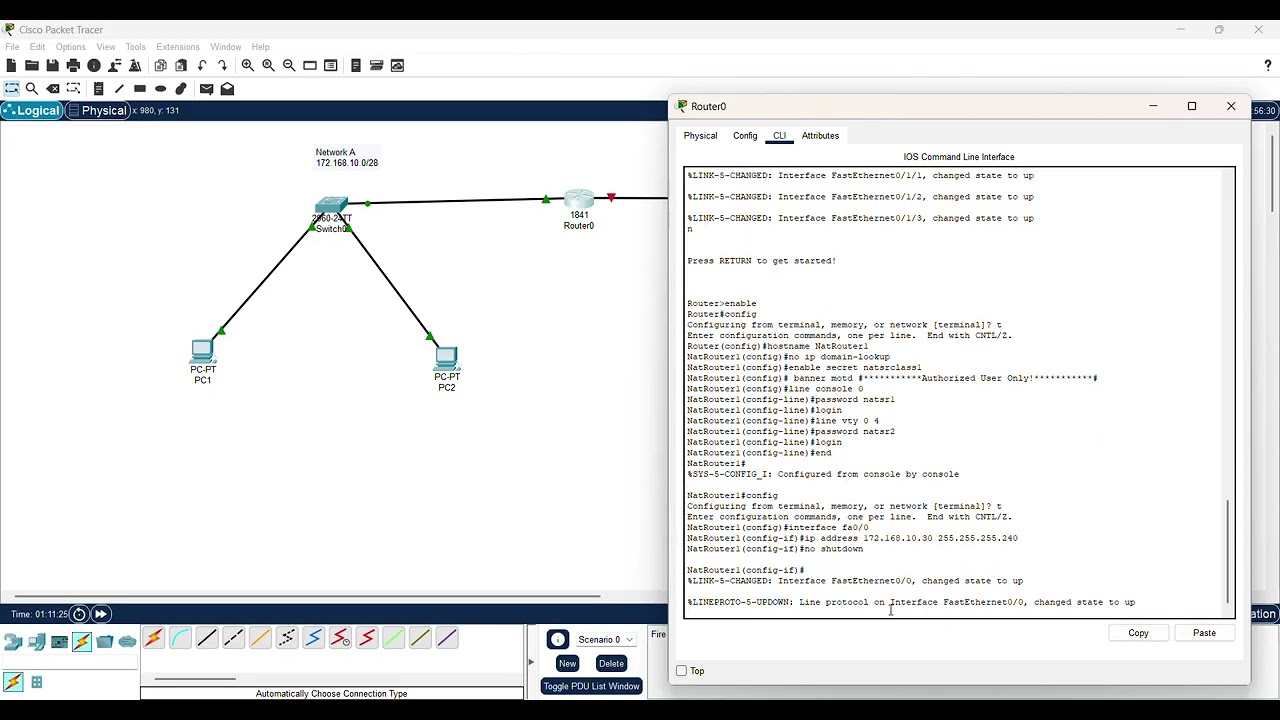Choose the purple USB cable
1280x720 pixels.
coord(446,638)
